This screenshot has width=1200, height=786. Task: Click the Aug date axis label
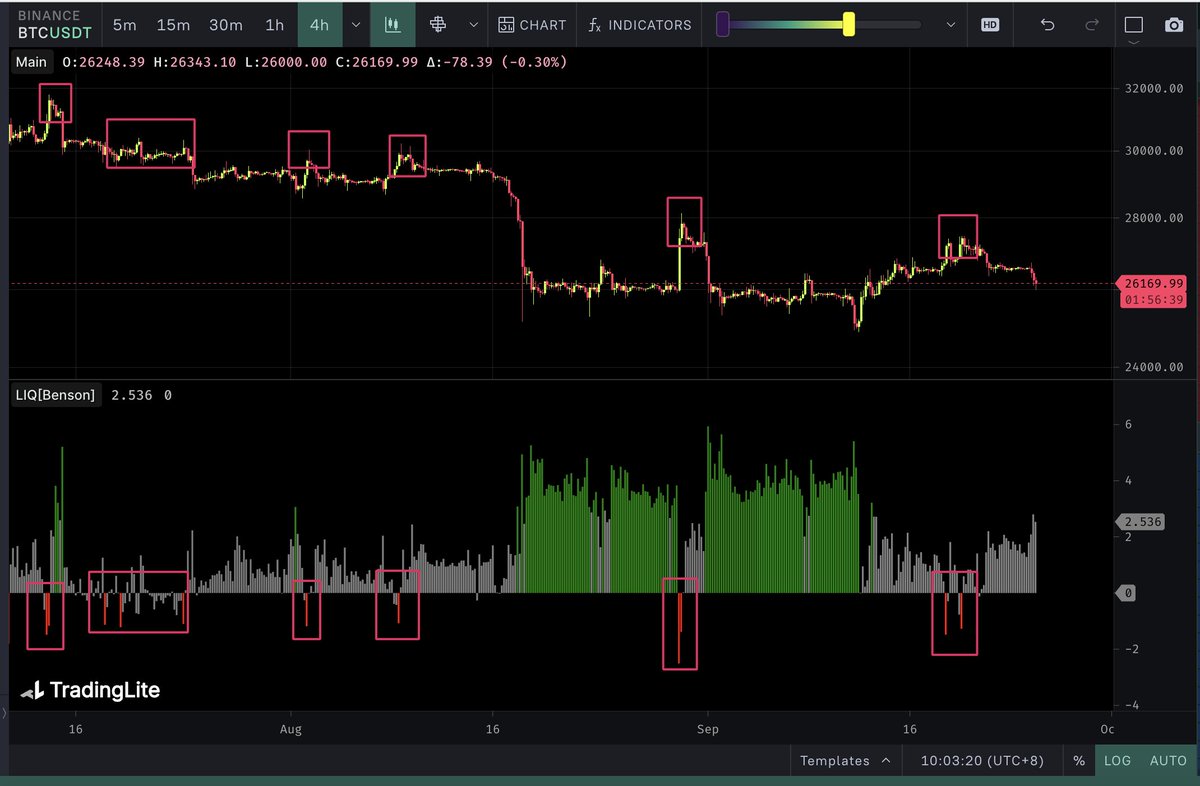click(x=292, y=730)
